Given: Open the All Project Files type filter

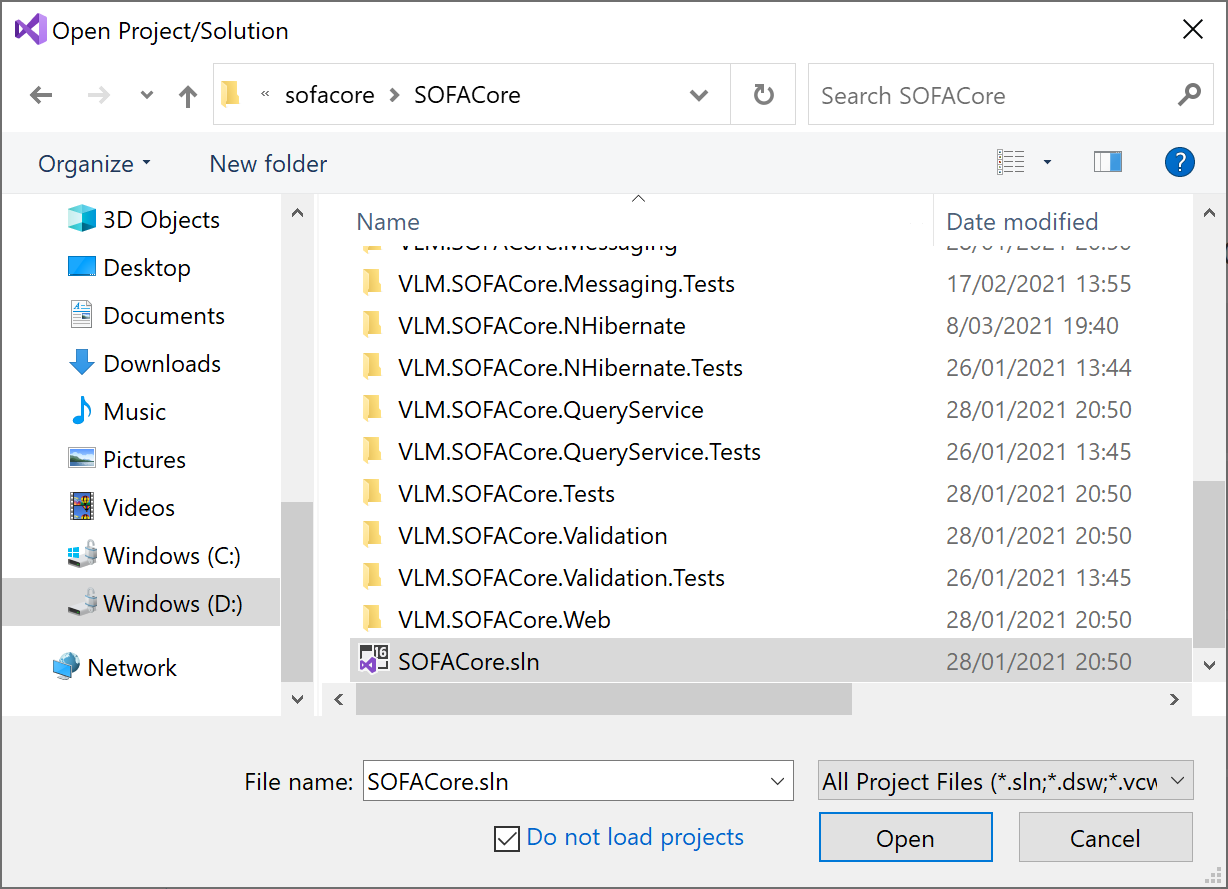Looking at the screenshot, I should [x=1006, y=781].
